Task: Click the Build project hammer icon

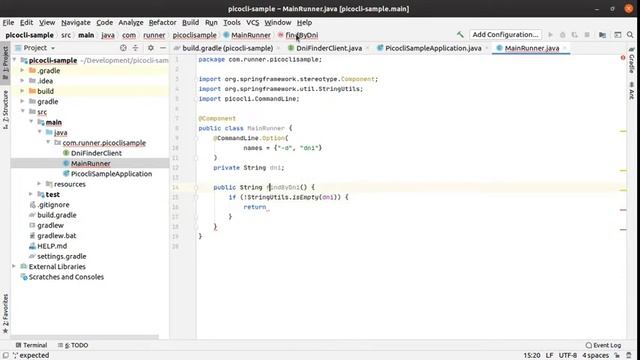Action: click(x=460, y=35)
